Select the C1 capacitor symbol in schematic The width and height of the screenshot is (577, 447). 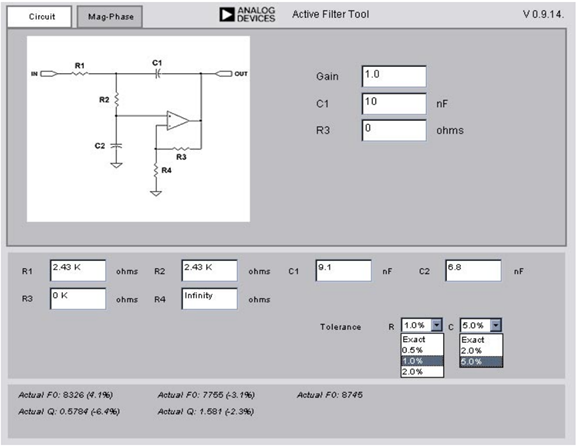tap(157, 74)
